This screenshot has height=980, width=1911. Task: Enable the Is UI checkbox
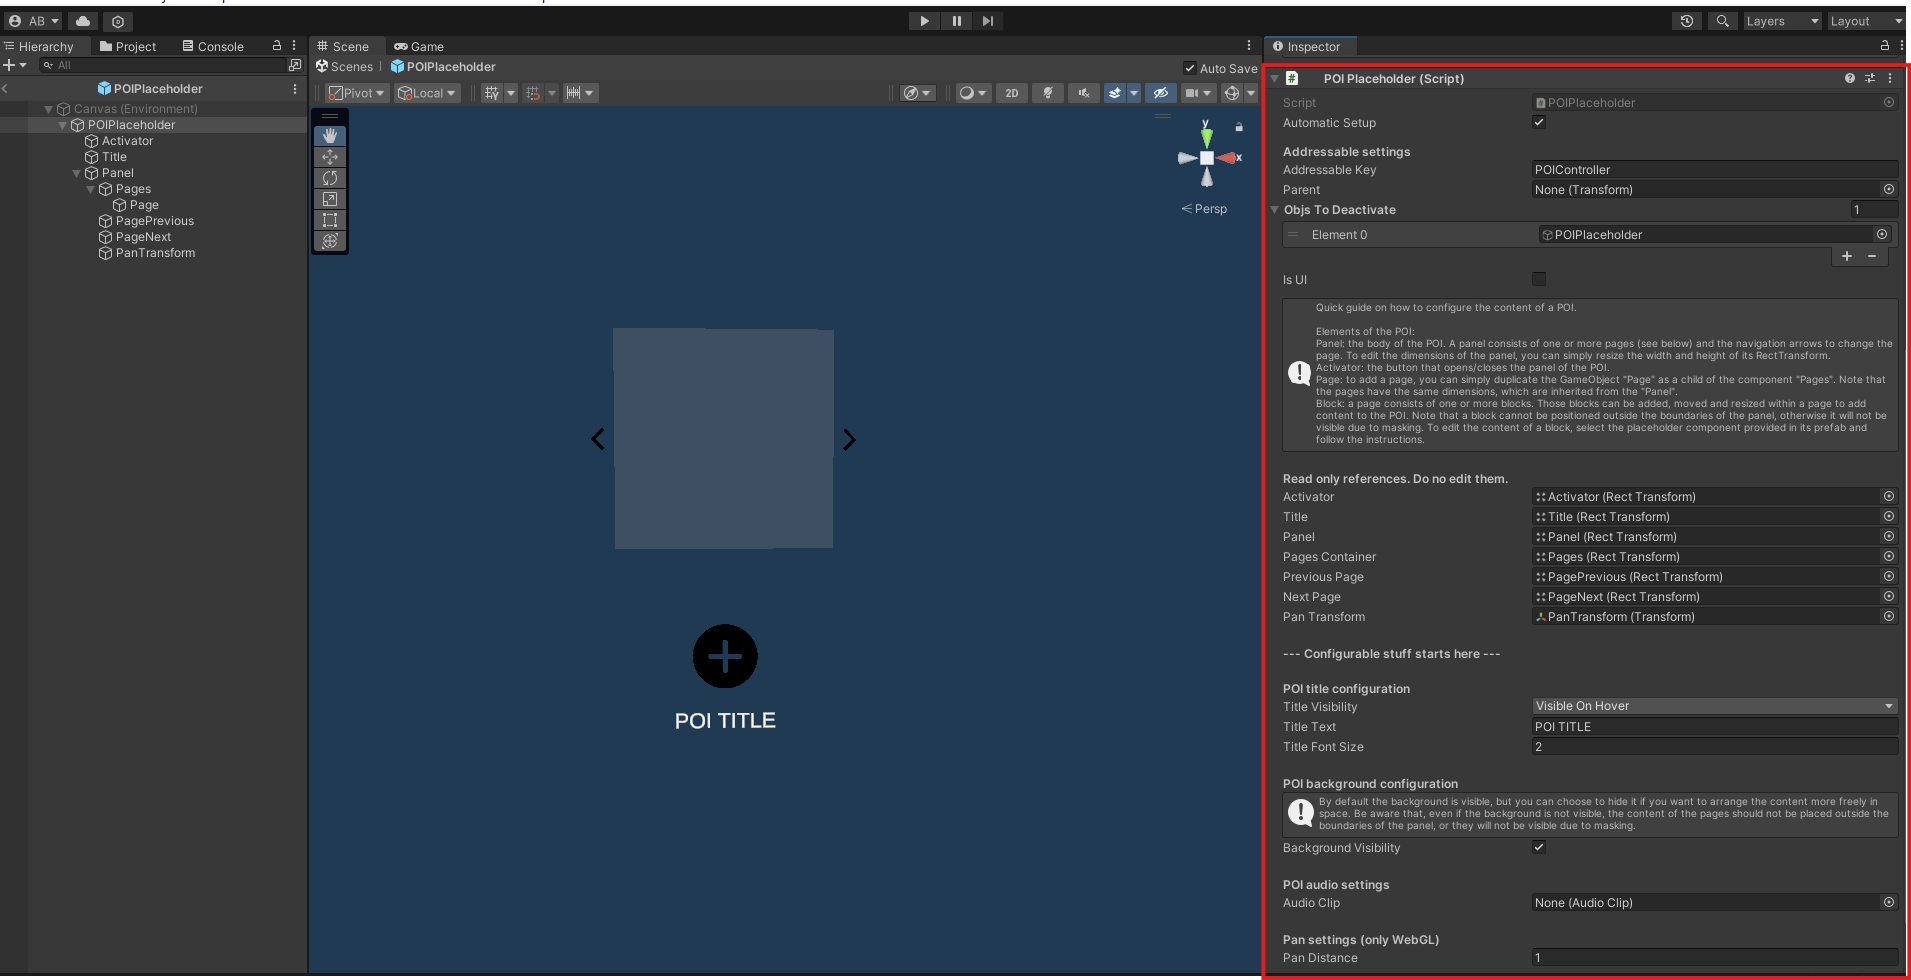tap(1539, 279)
